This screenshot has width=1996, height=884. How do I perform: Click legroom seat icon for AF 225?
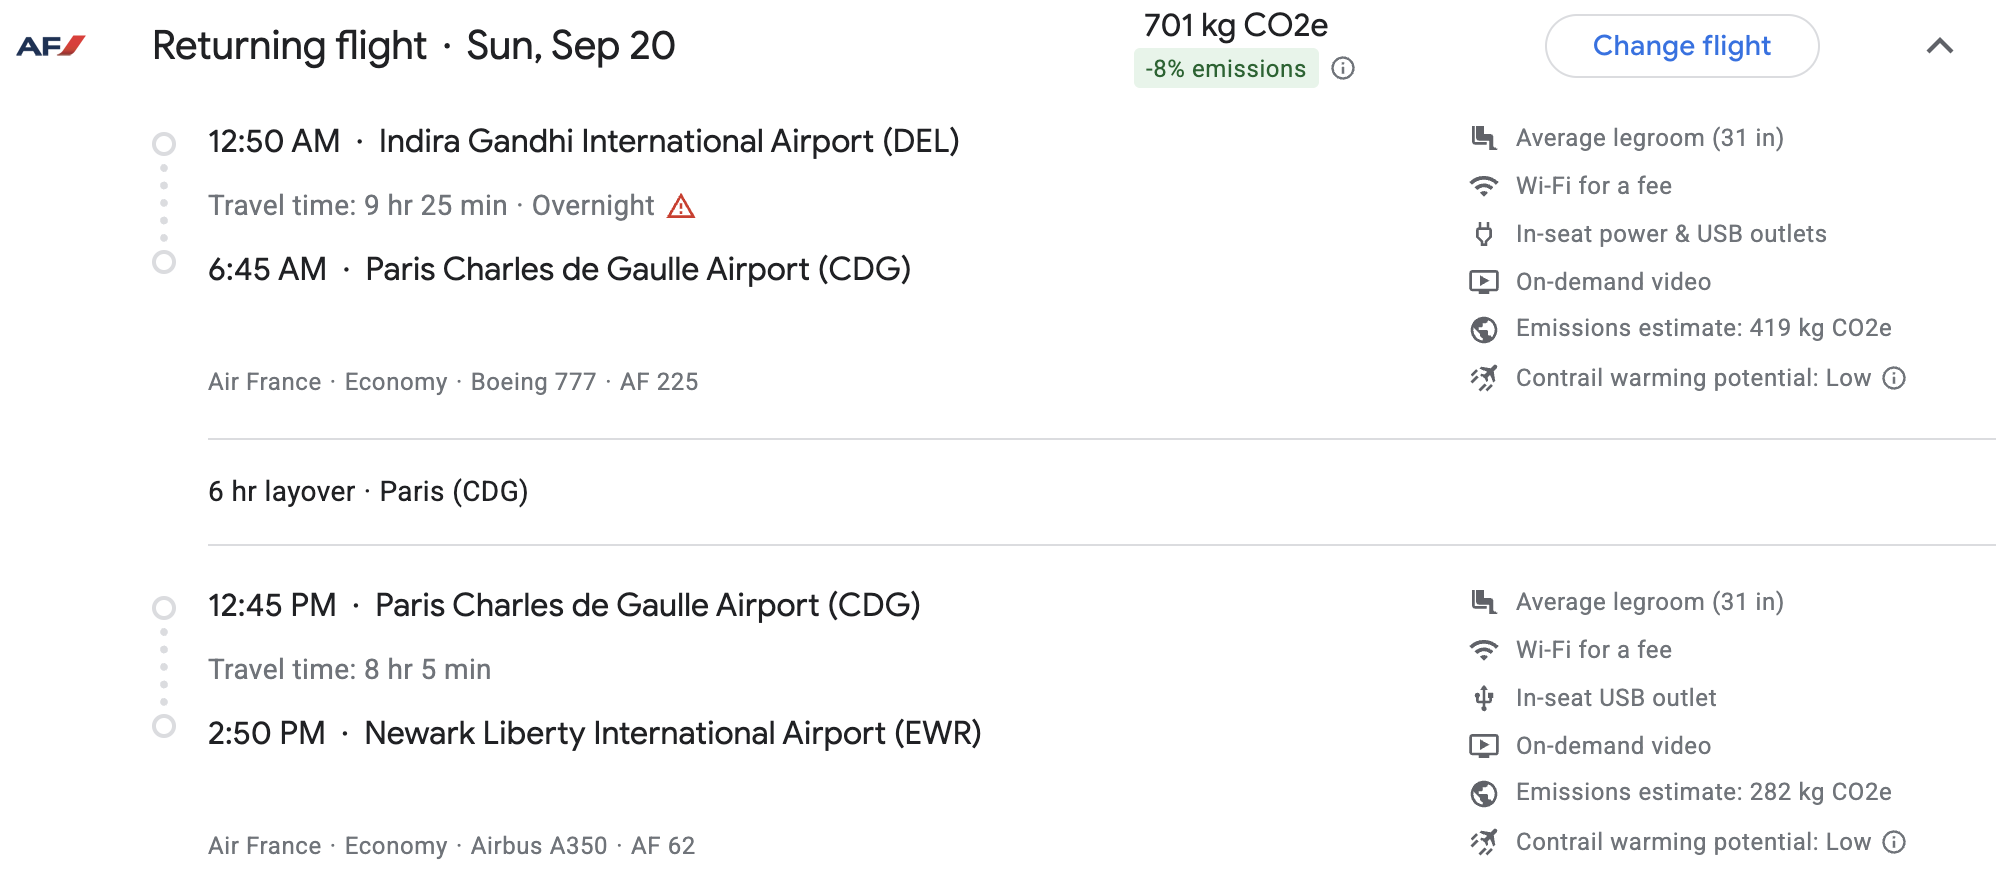[1484, 138]
